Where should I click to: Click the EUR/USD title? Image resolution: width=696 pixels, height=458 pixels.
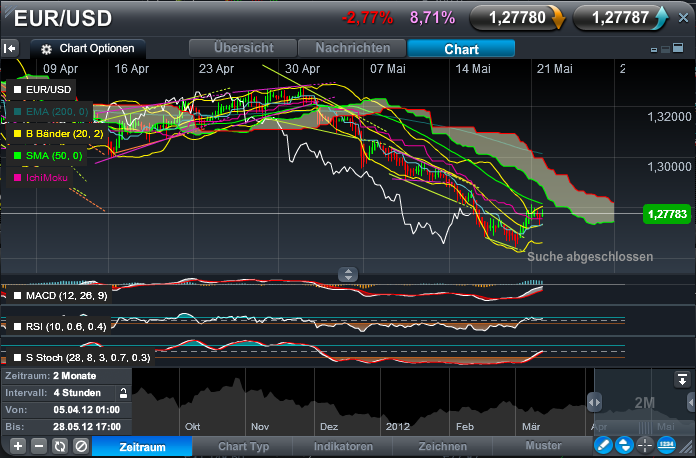[x=63, y=19]
